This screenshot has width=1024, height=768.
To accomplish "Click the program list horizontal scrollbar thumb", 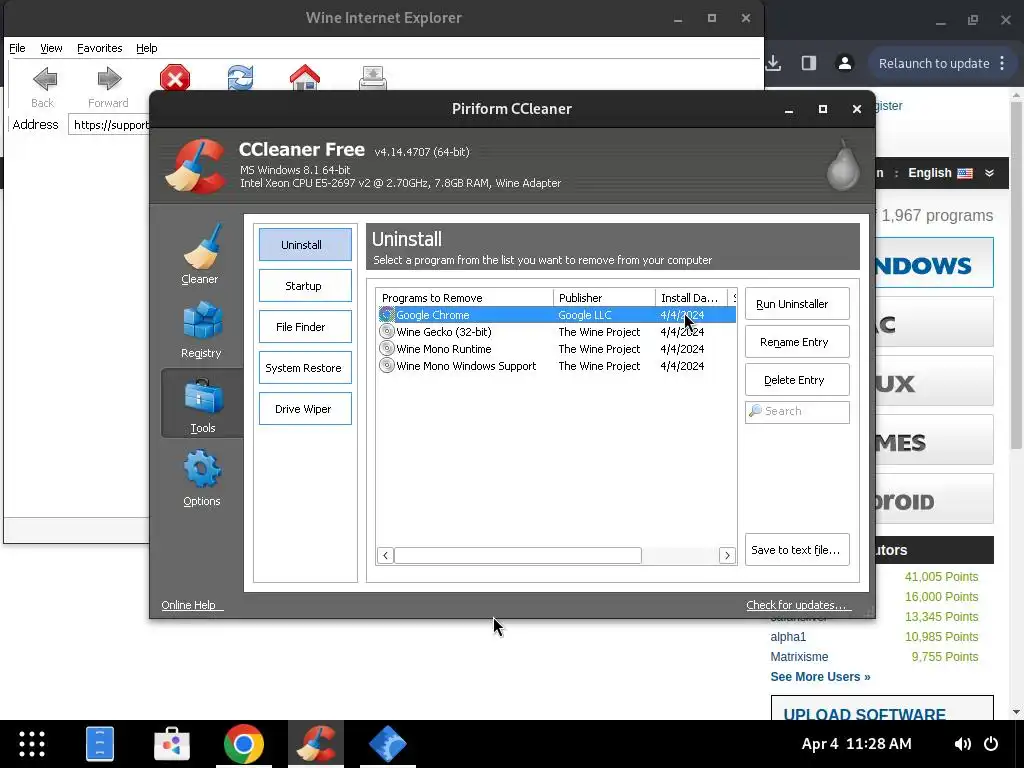I will 518,556.
